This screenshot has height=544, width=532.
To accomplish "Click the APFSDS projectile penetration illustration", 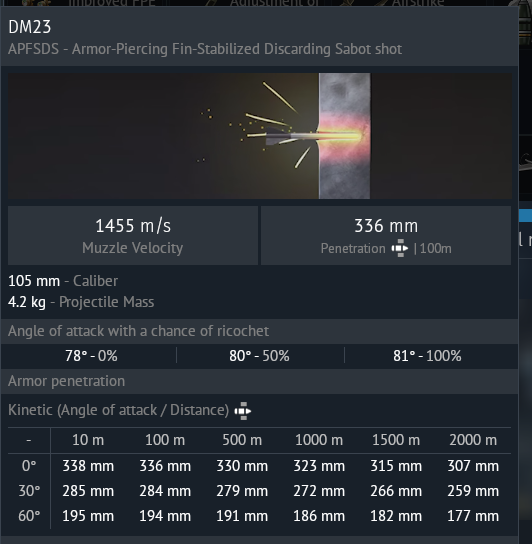I will point(260,136).
